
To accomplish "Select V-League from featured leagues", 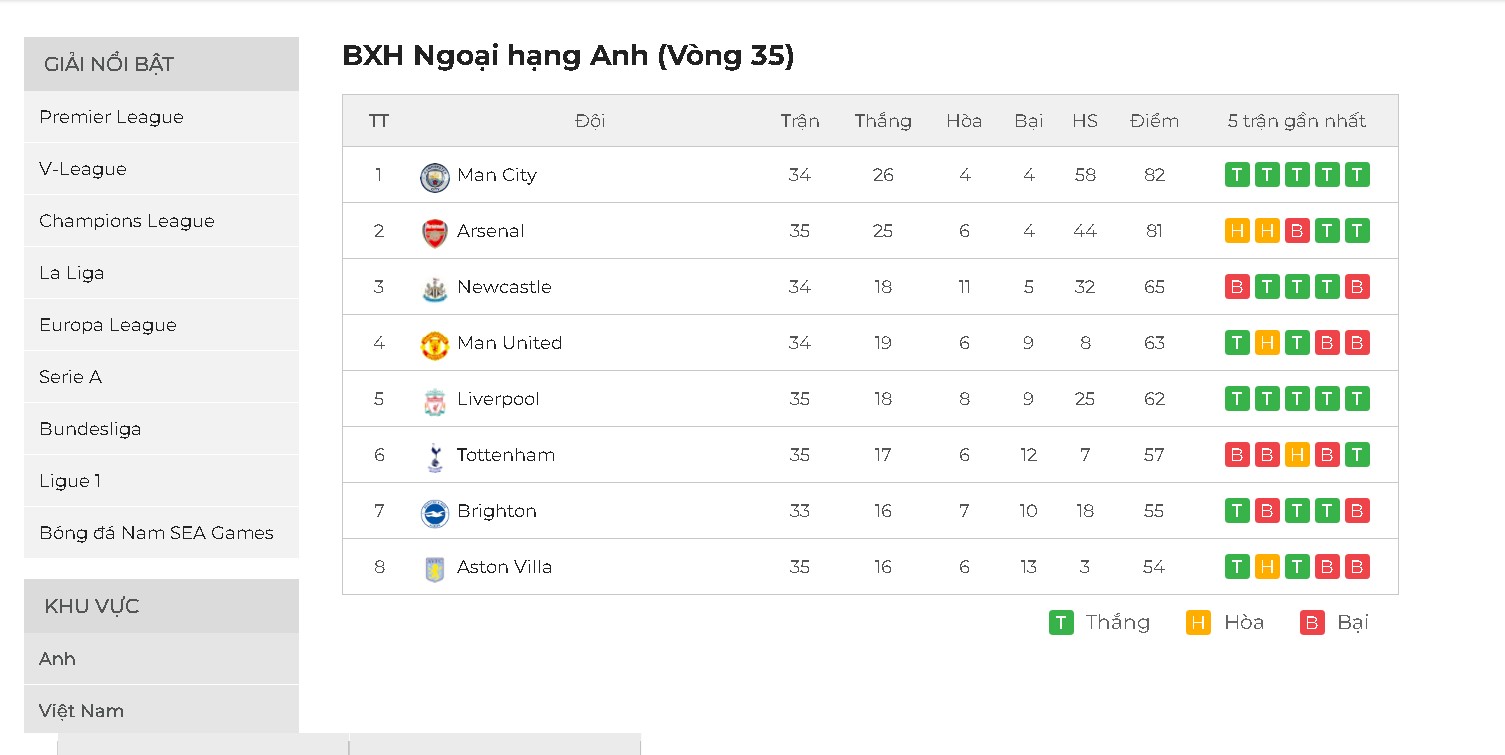I will point(83,169).
